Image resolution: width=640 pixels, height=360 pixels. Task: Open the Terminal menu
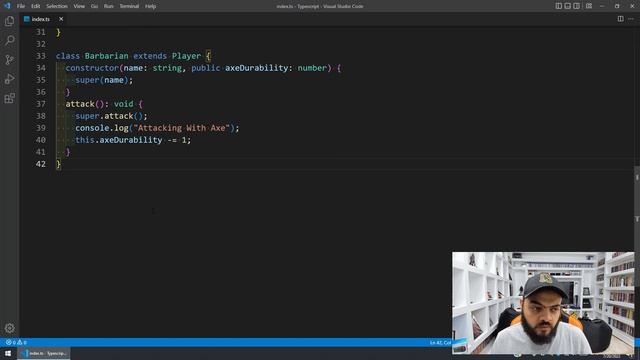[x=129, y=6]
